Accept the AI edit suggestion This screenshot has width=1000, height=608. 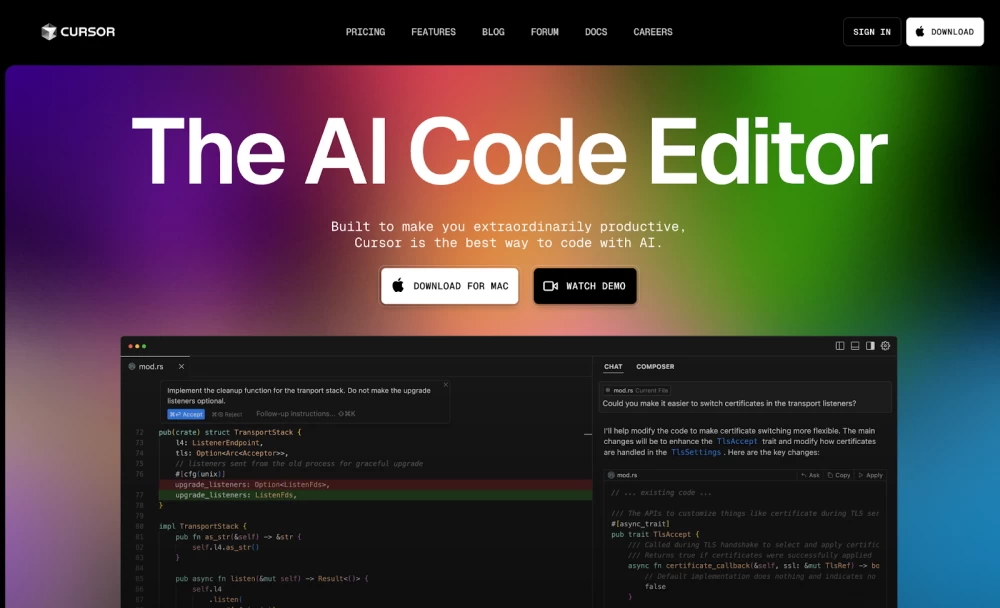click(186, 413)
